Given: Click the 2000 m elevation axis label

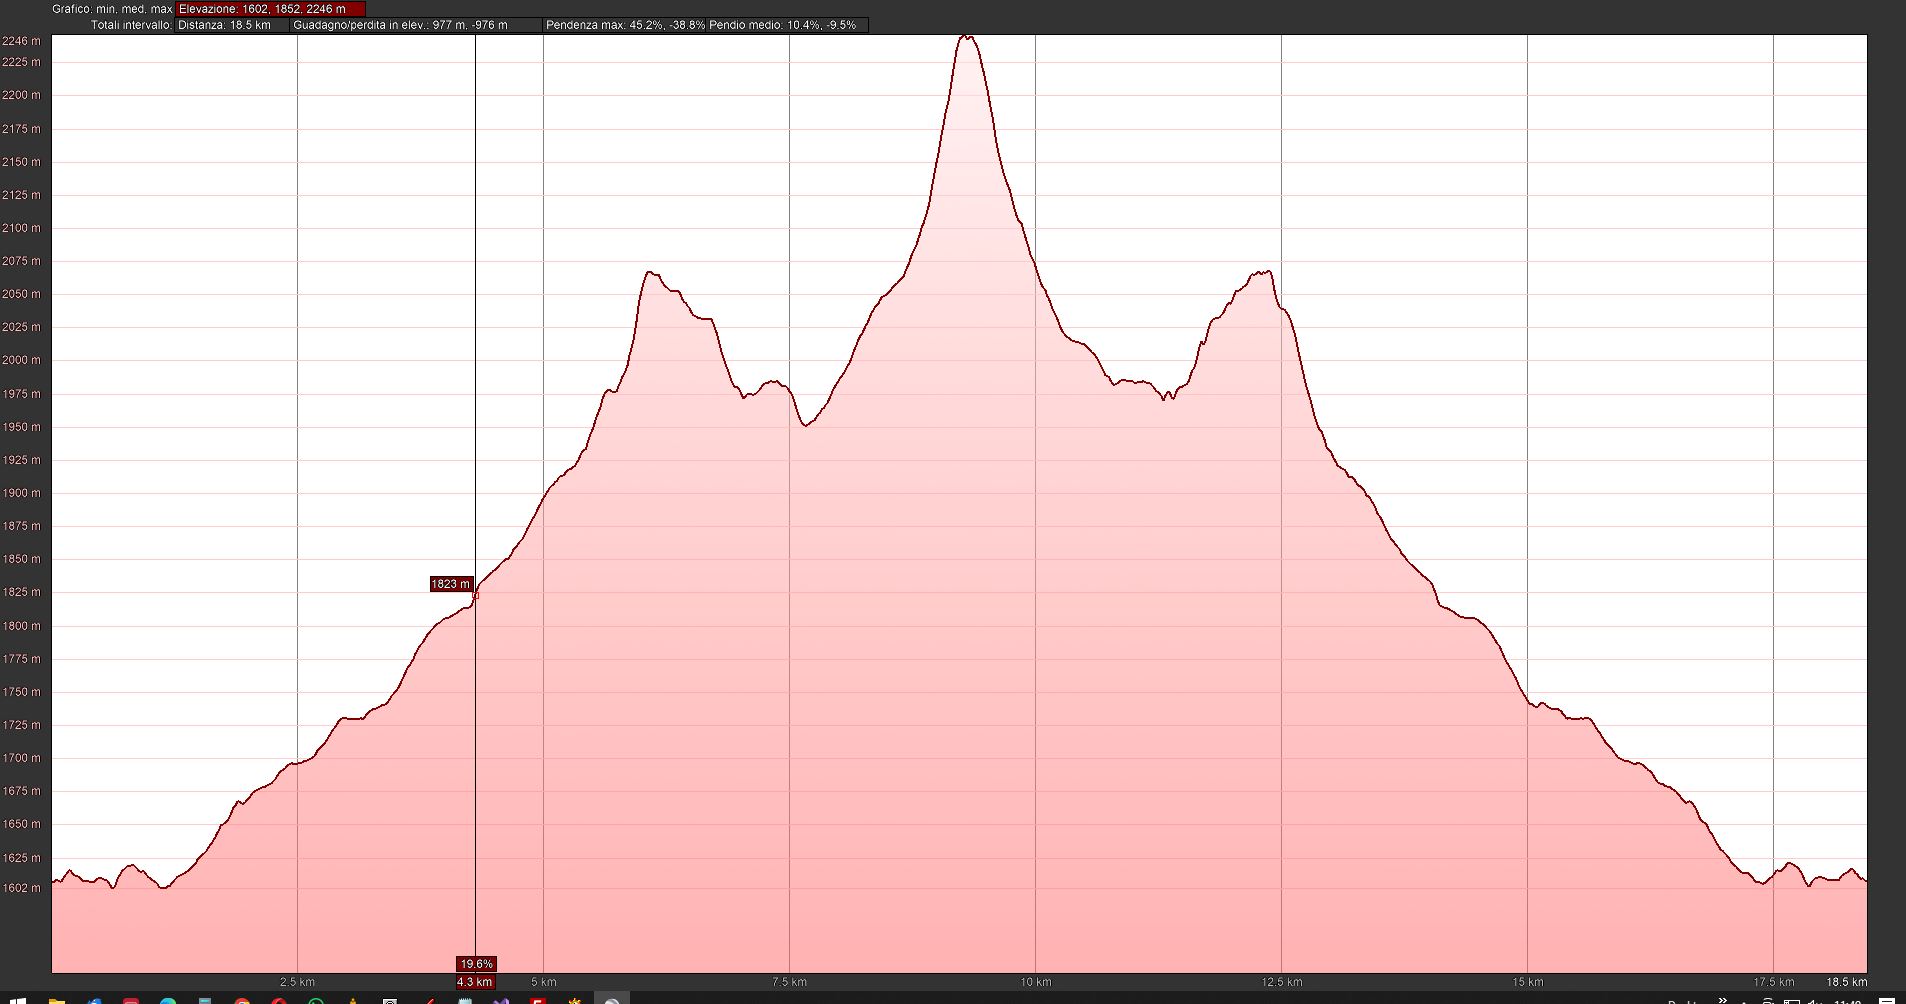Looking at the screenshot, I should pos(22,360).
